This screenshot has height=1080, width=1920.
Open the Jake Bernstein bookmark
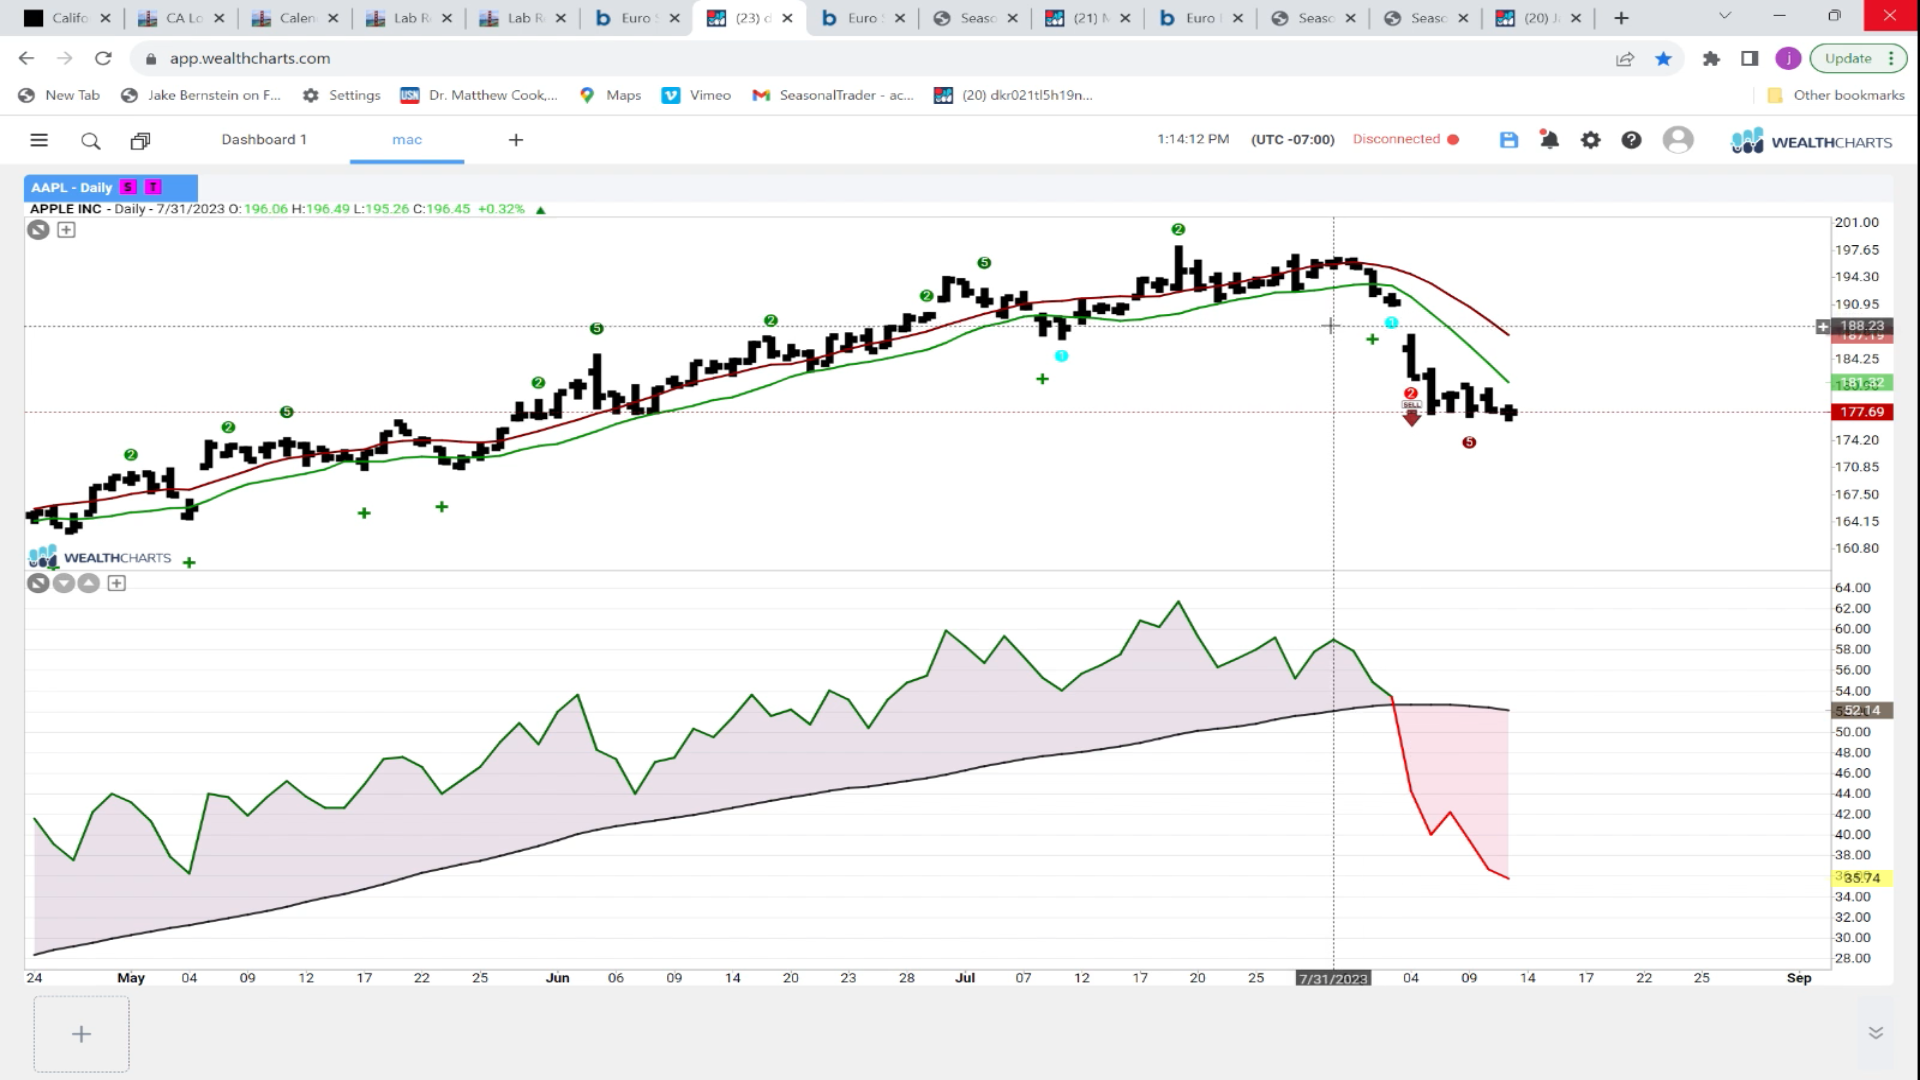200,95
